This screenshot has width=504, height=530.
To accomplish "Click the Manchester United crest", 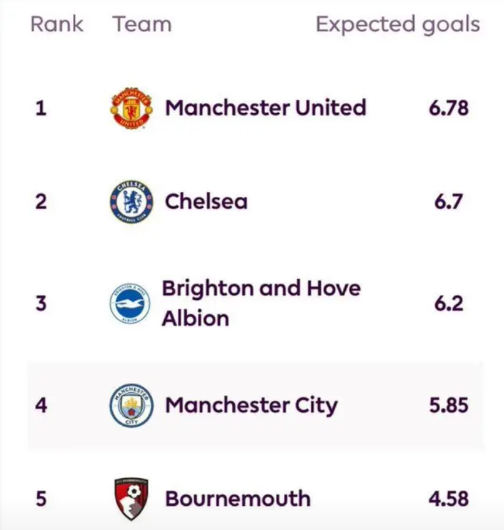I will tap(131, 108).
